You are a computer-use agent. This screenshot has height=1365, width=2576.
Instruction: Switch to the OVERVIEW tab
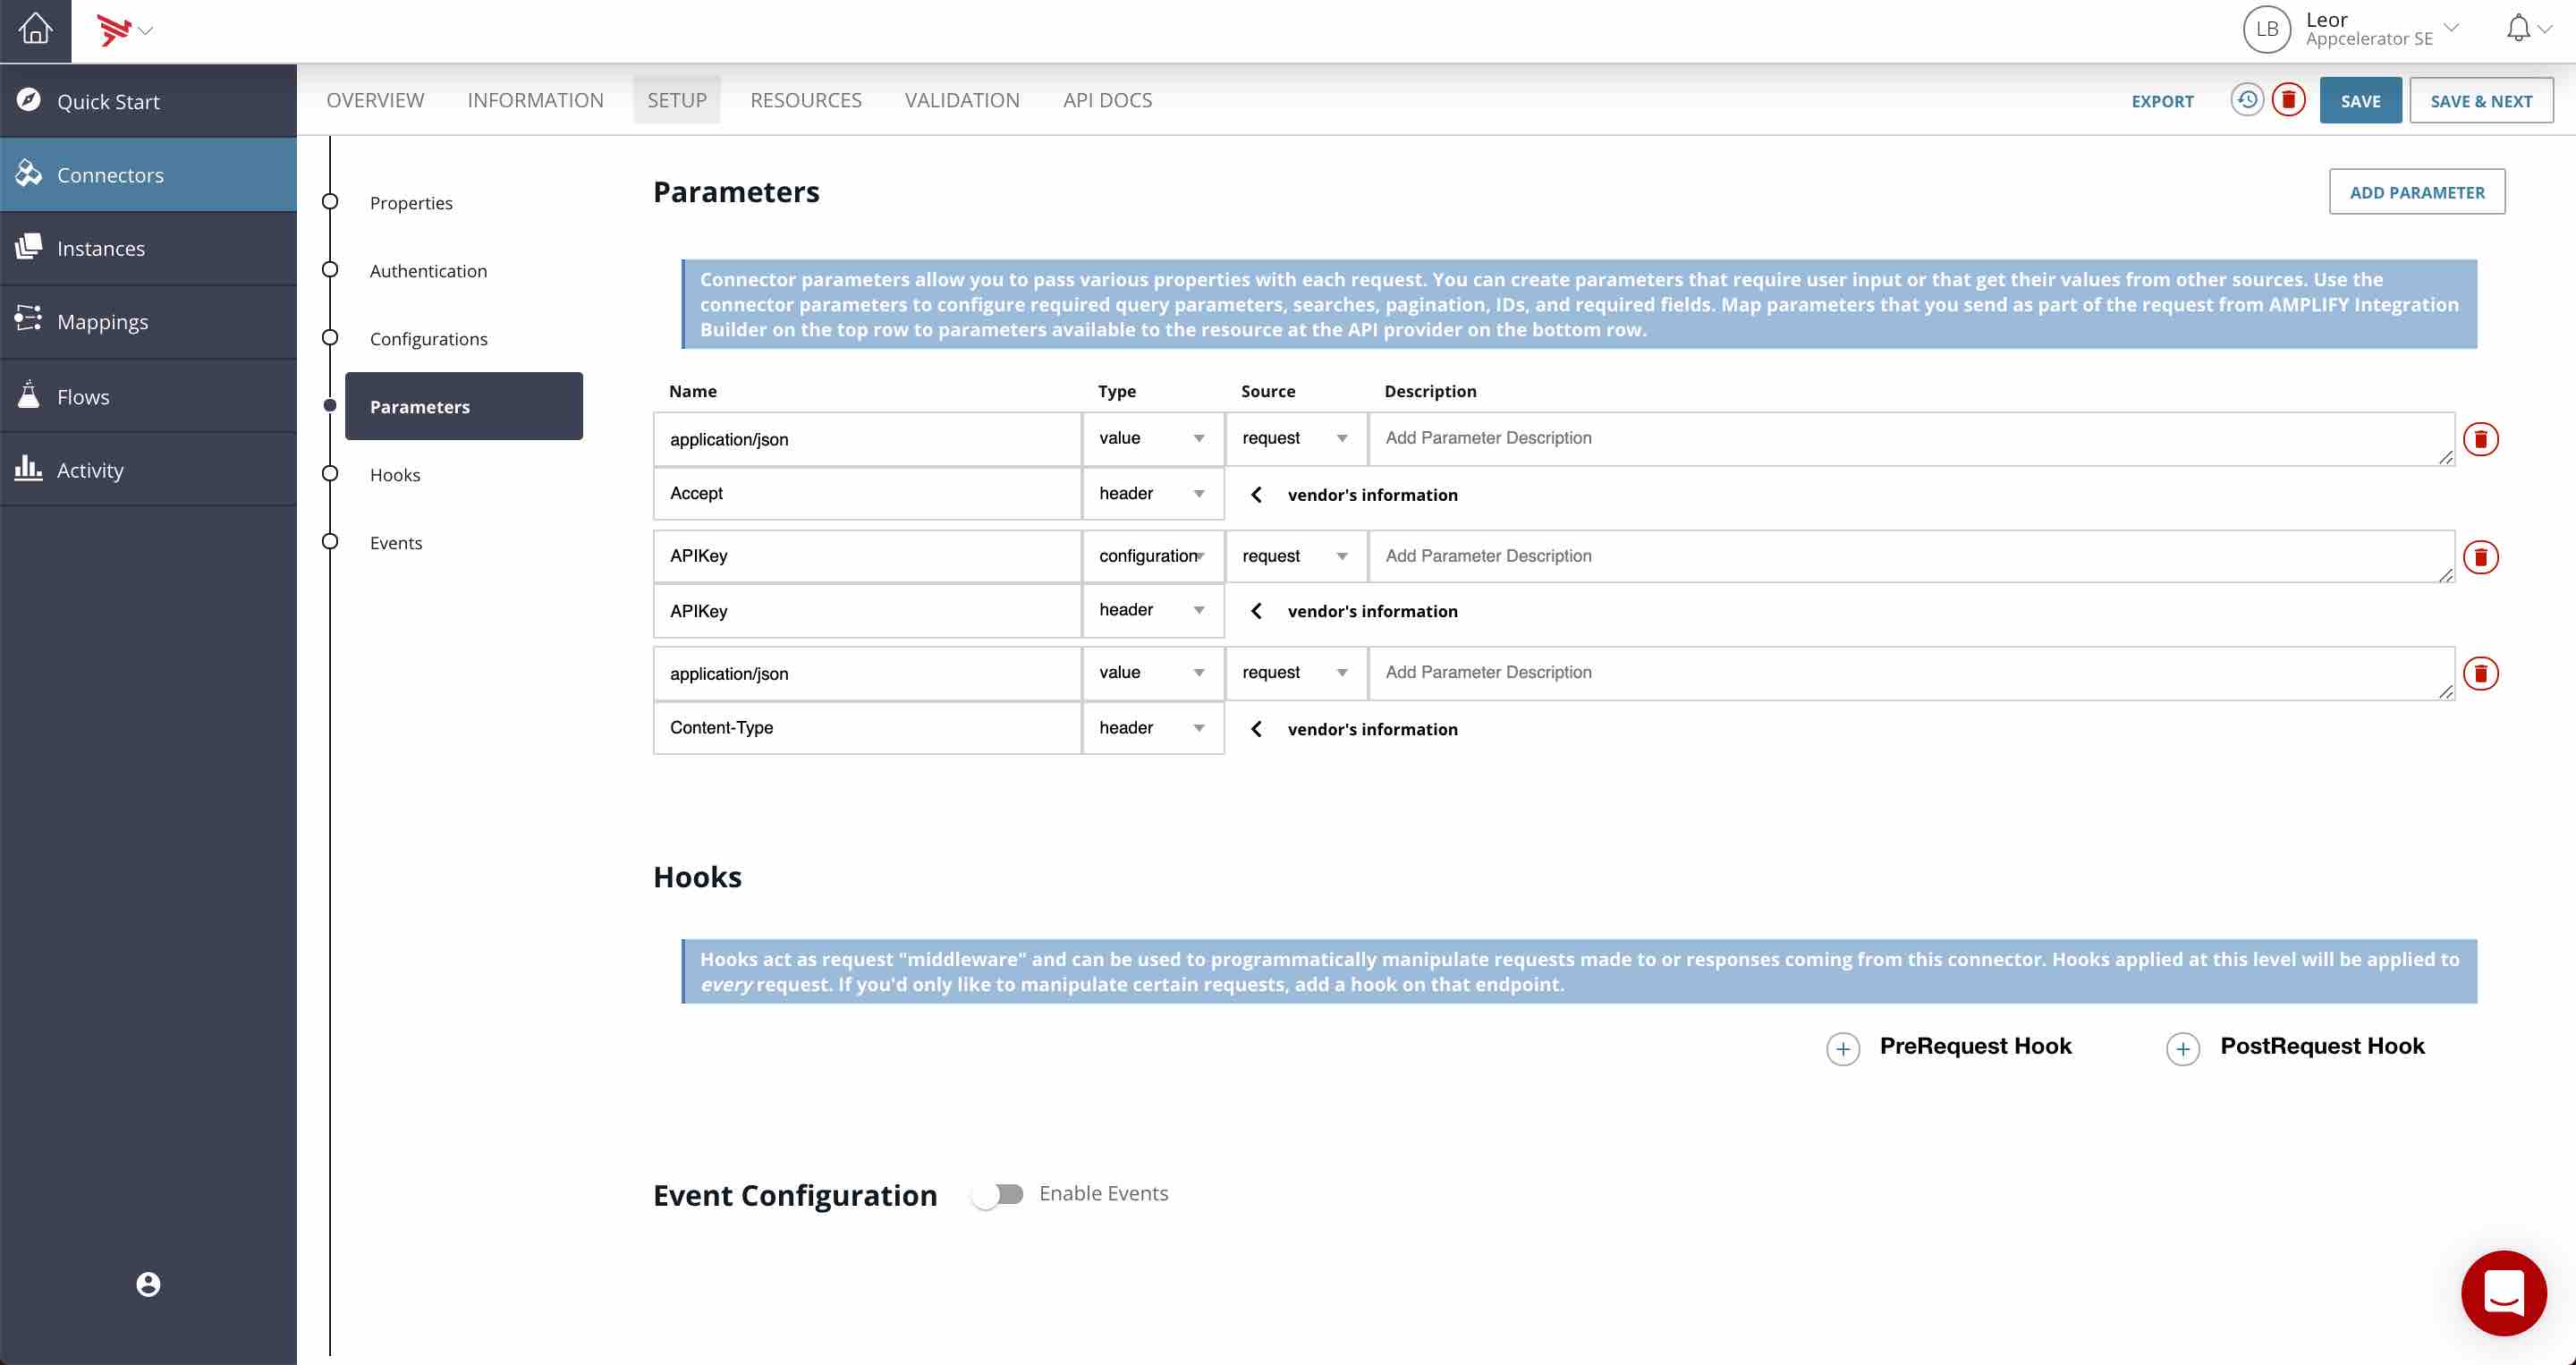tap(375, 100)
